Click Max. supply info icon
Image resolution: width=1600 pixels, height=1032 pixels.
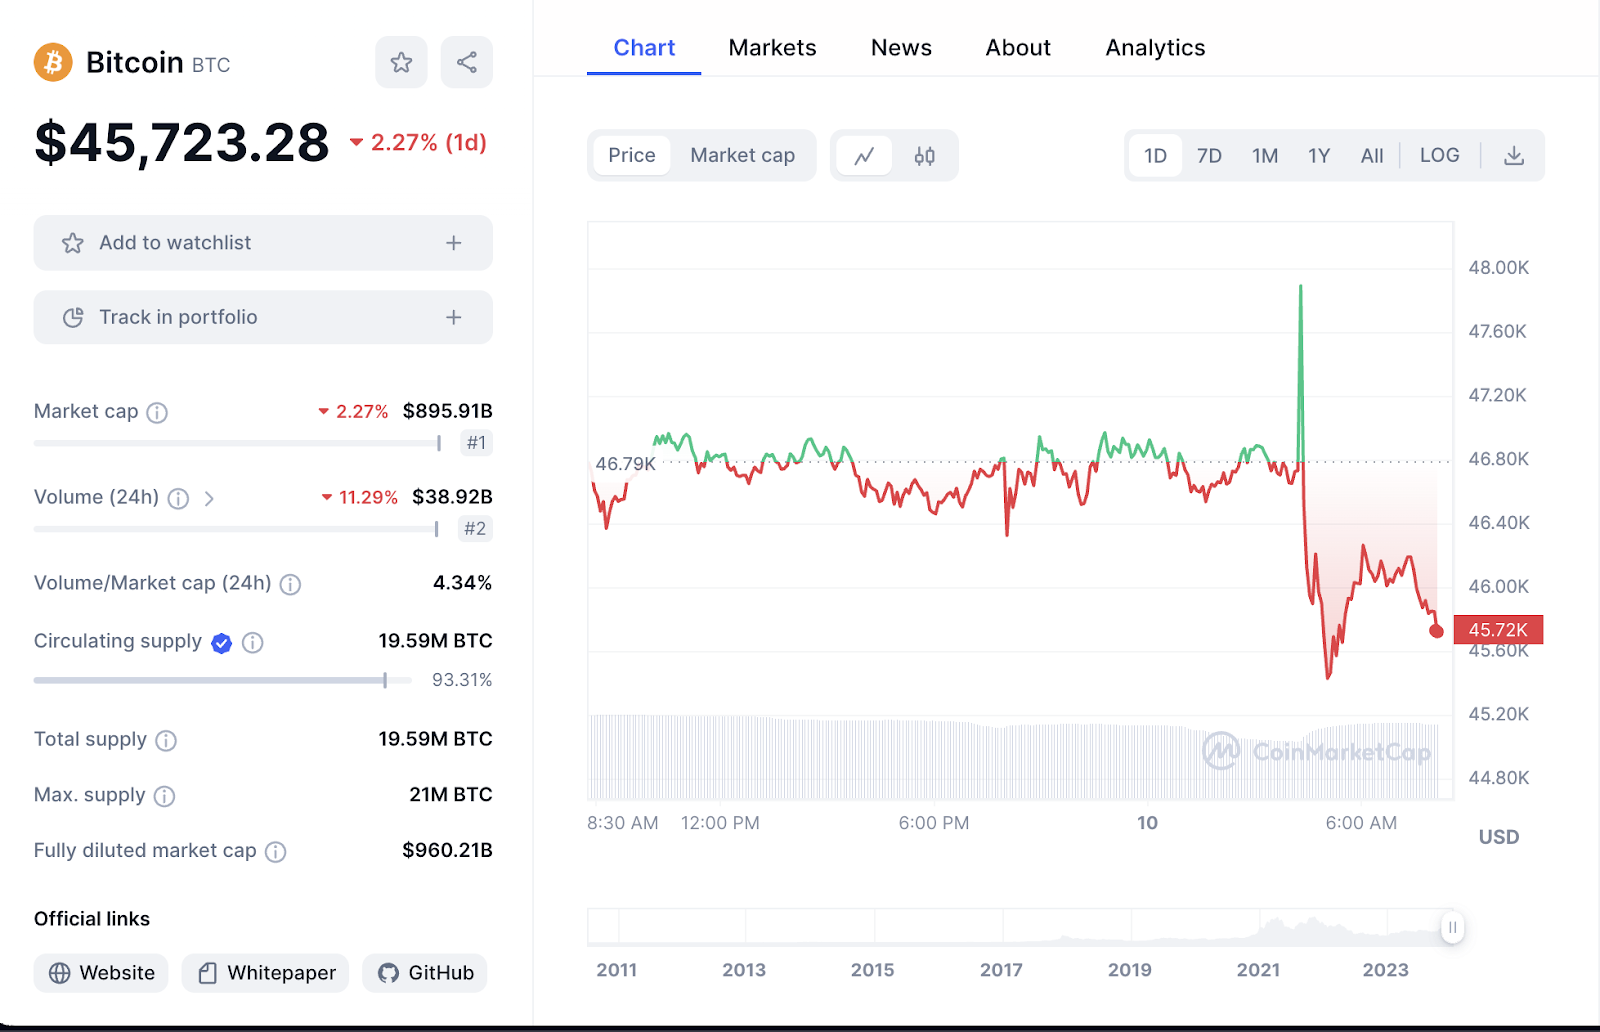point(164,796)
